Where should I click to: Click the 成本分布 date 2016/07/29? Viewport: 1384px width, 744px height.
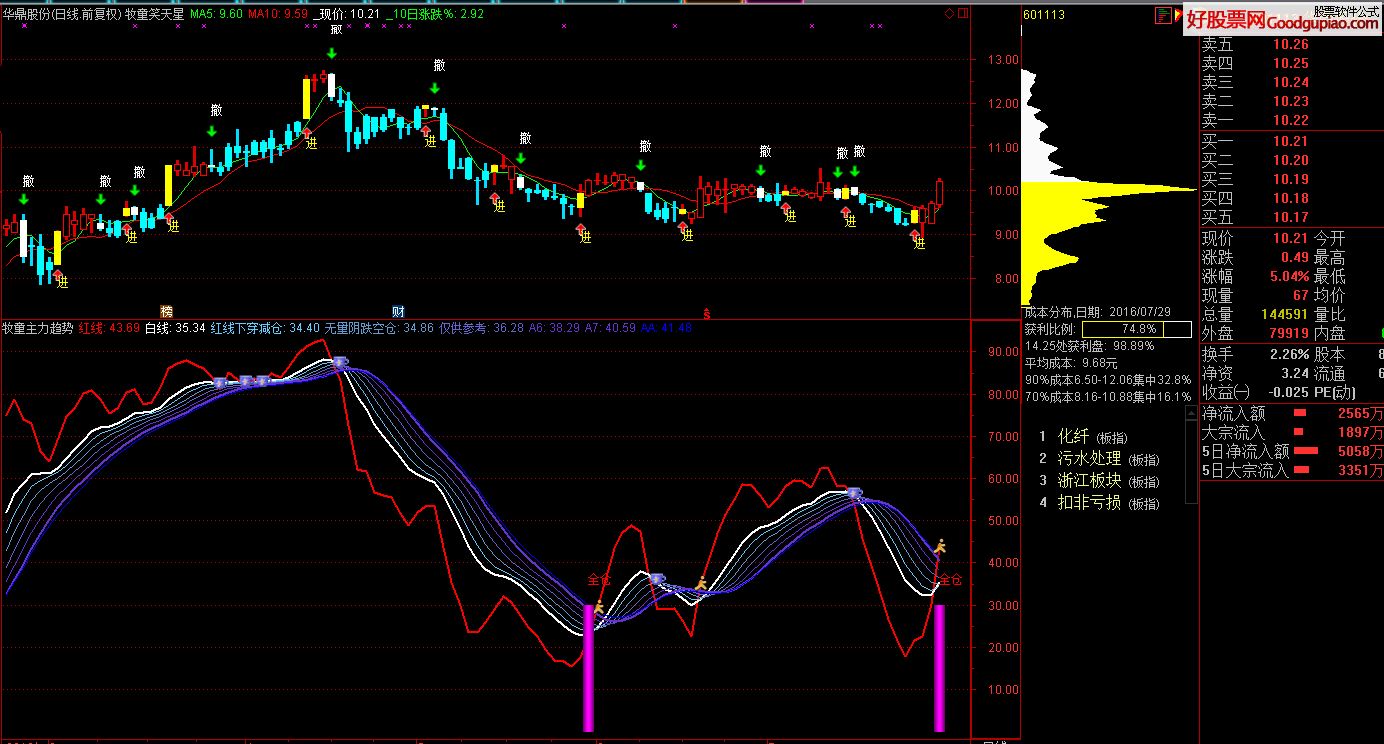click(x=1141, y=312)
